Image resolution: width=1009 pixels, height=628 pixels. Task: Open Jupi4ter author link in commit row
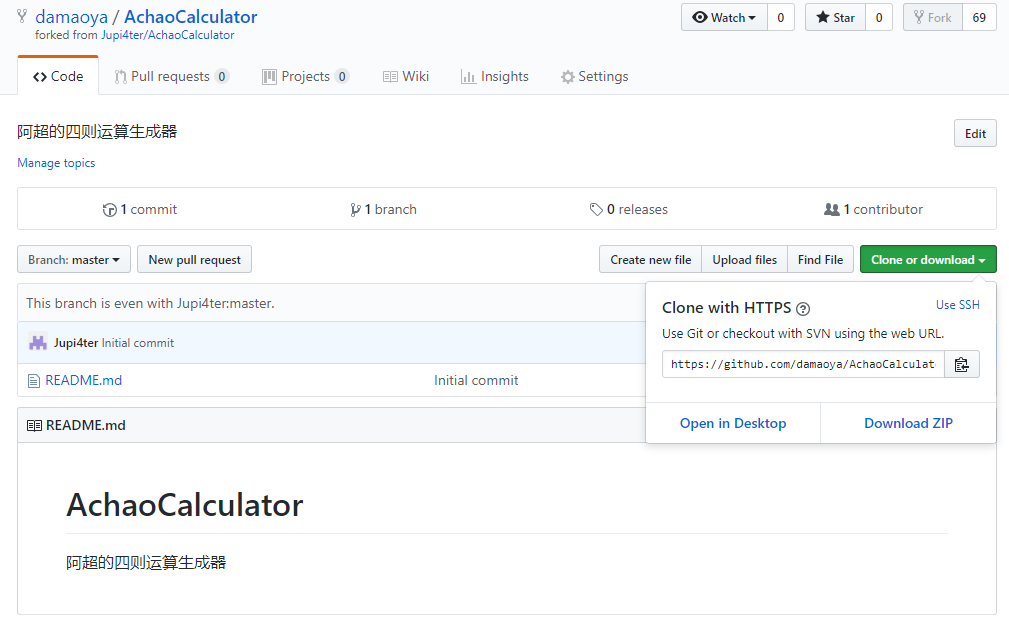tap(76, 343)
